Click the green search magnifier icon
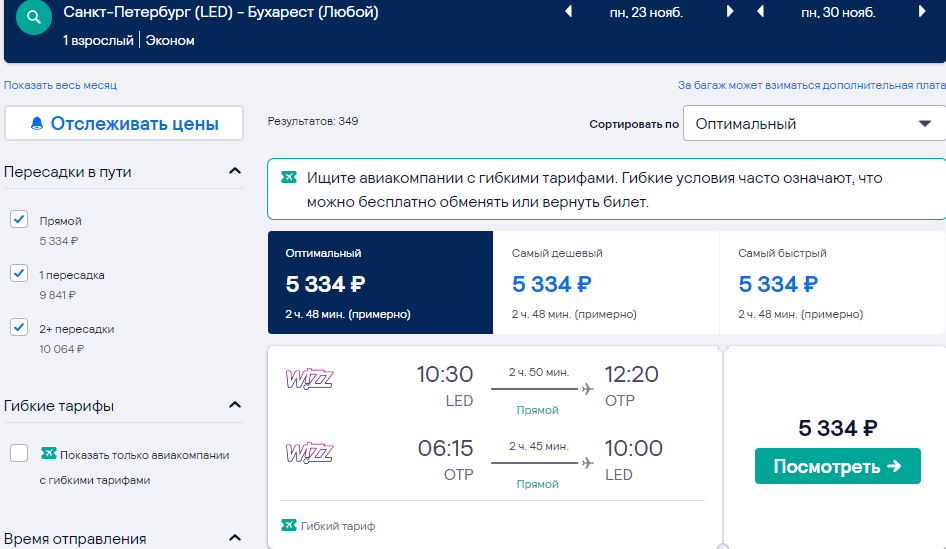946x549 pixels. [34, 17]
